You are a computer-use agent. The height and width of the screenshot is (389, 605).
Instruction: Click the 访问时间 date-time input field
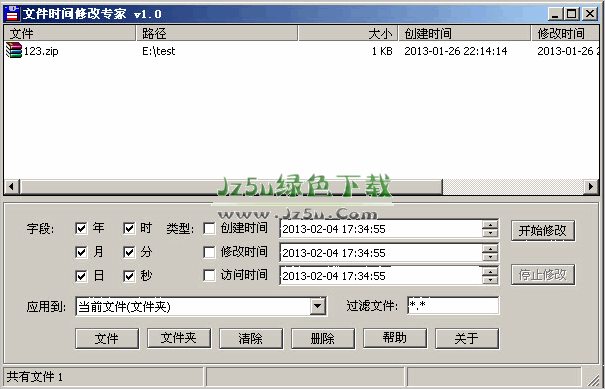coord(381,276)
